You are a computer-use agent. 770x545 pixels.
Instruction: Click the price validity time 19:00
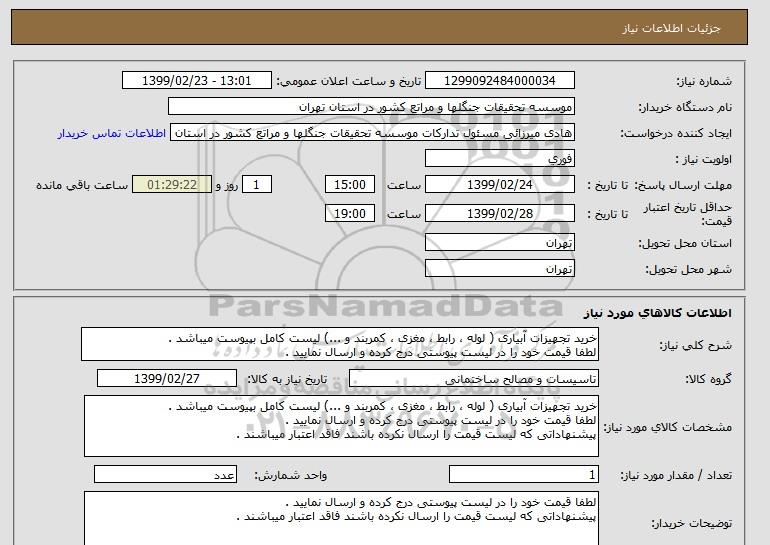point(350,214)
